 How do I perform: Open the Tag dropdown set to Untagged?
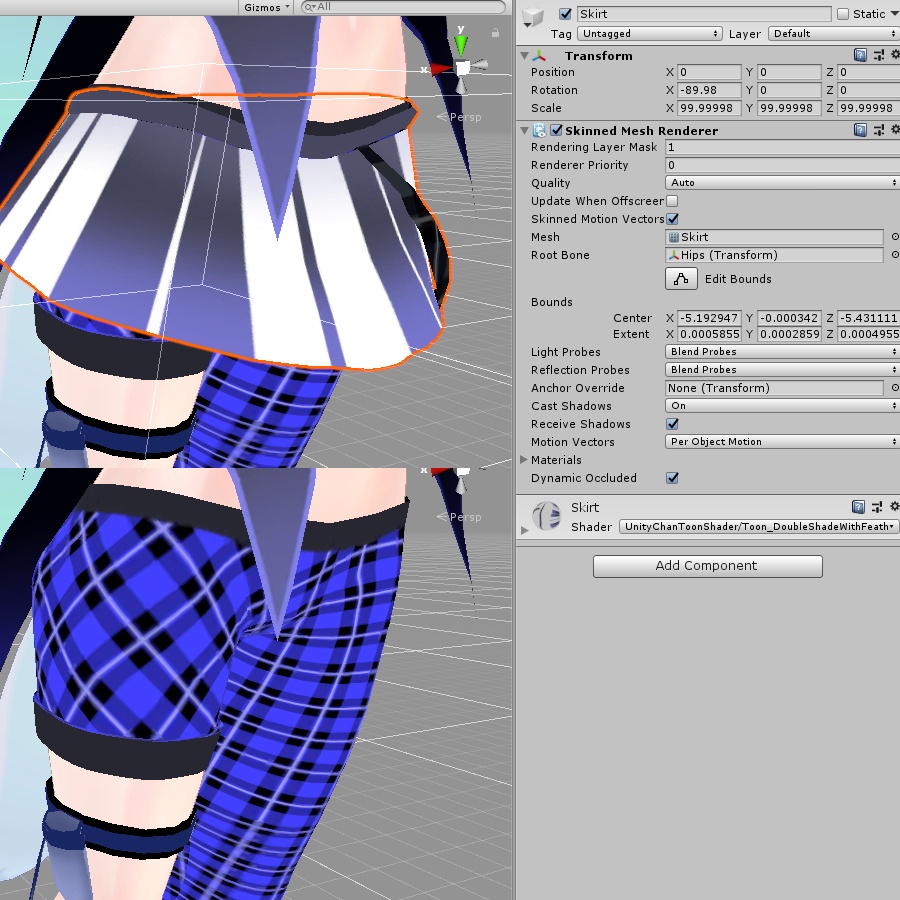649,33
